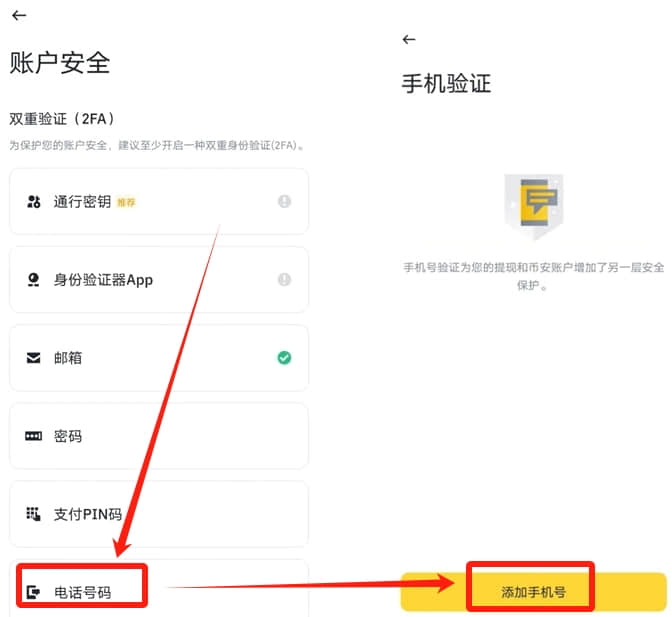Go back from the 账户安全 page
The image size is (672, 617).
19,15
